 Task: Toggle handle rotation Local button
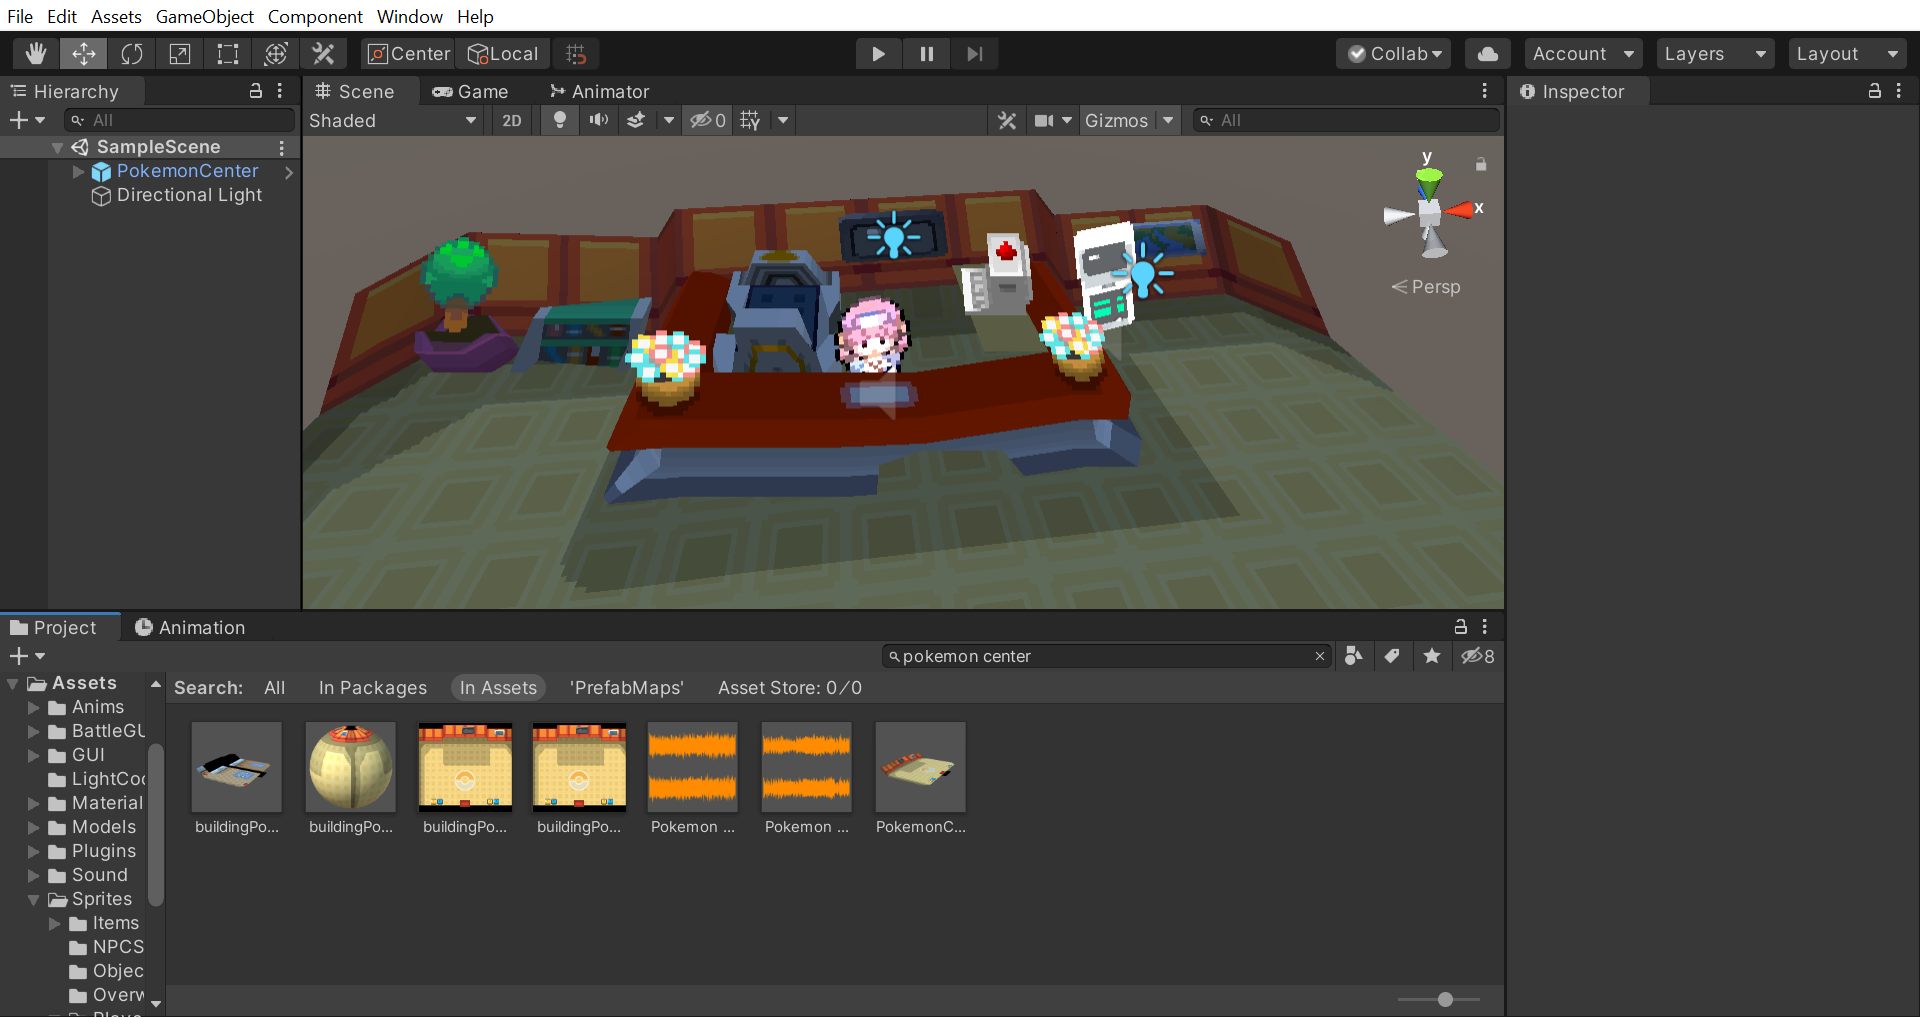coord(504,54)
